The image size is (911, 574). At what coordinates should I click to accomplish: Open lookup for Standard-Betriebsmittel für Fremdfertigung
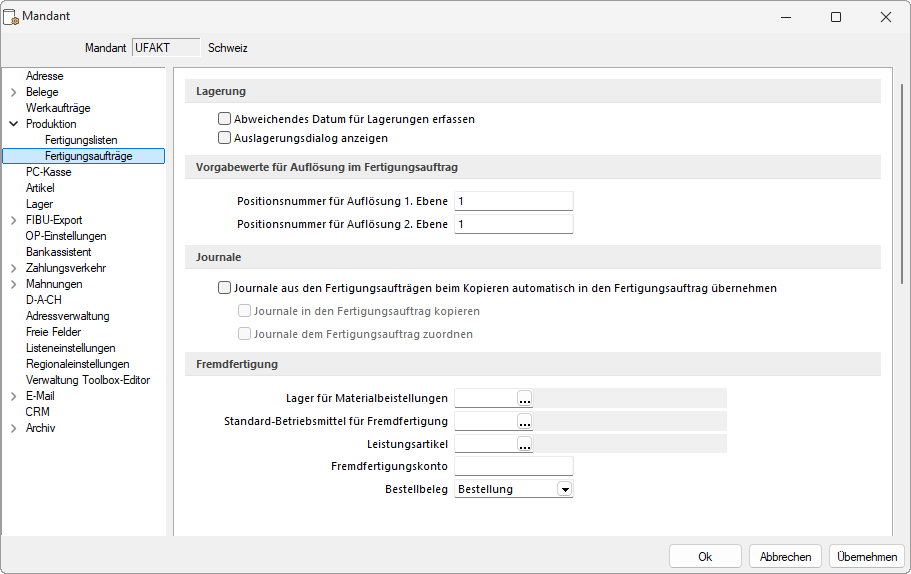pos(525,421)
